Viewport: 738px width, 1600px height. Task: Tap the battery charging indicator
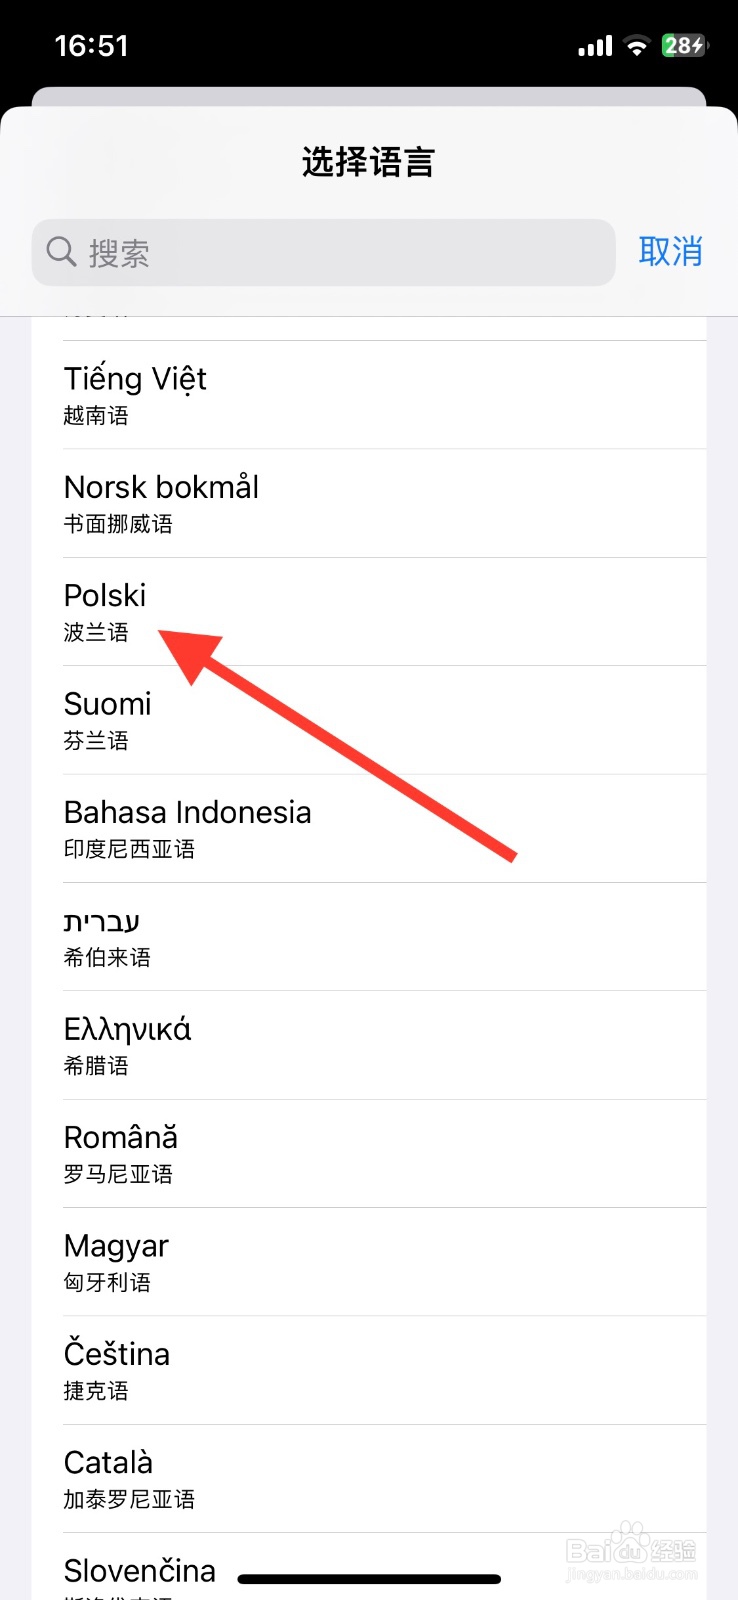pos(684,46)
